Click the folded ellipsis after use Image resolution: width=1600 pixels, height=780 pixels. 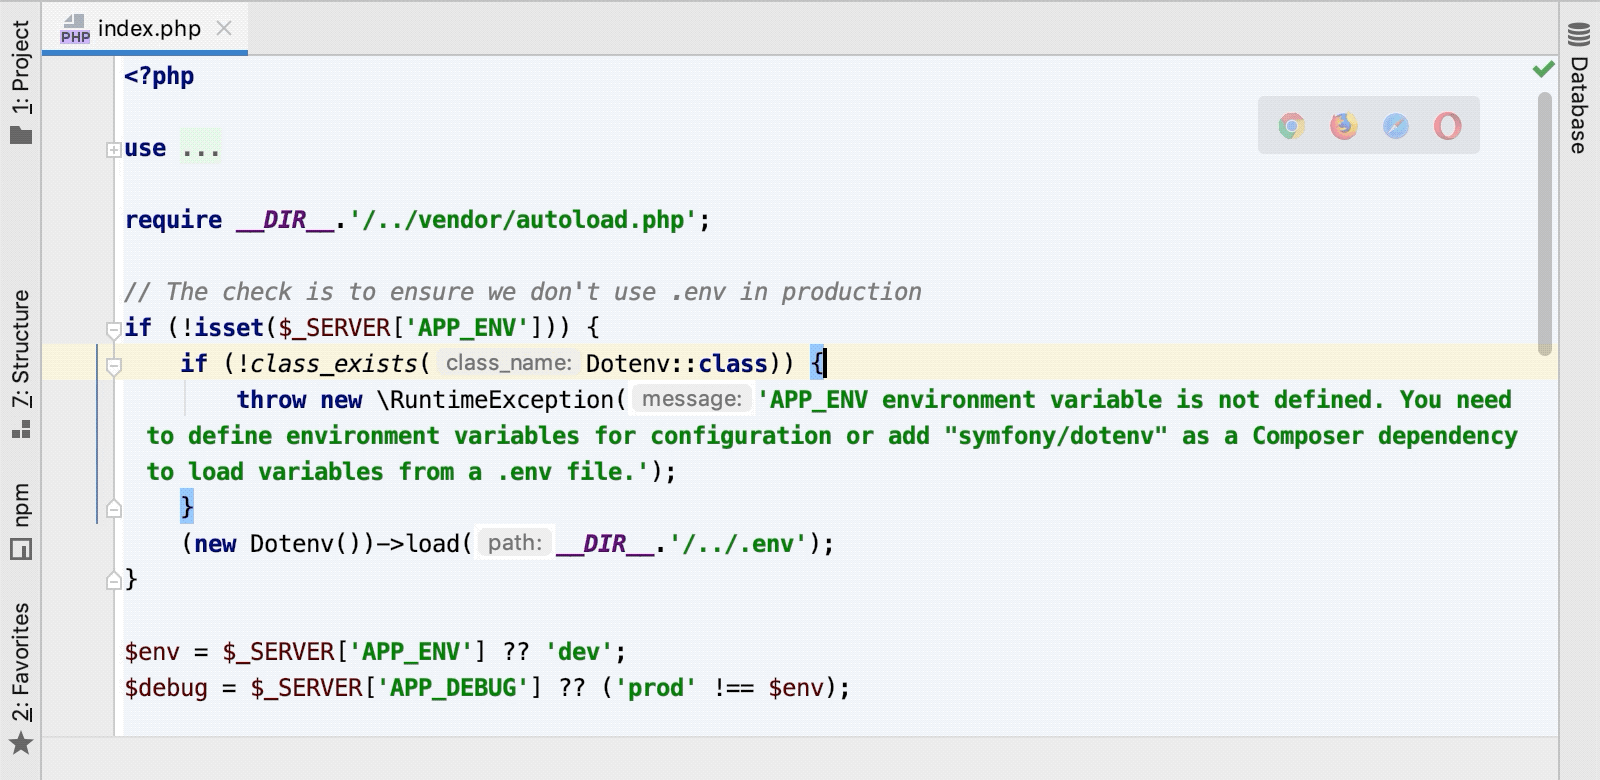(x=200, y=149)
